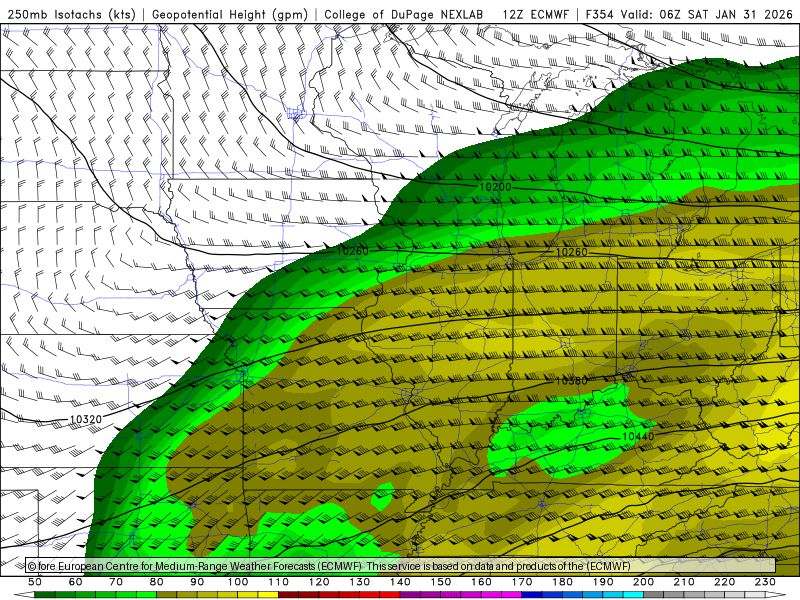The width and height of the screenshot is (800, 600).
Task: Click the 'F354' forecast hour label
Action: click(x=599, y=15)
